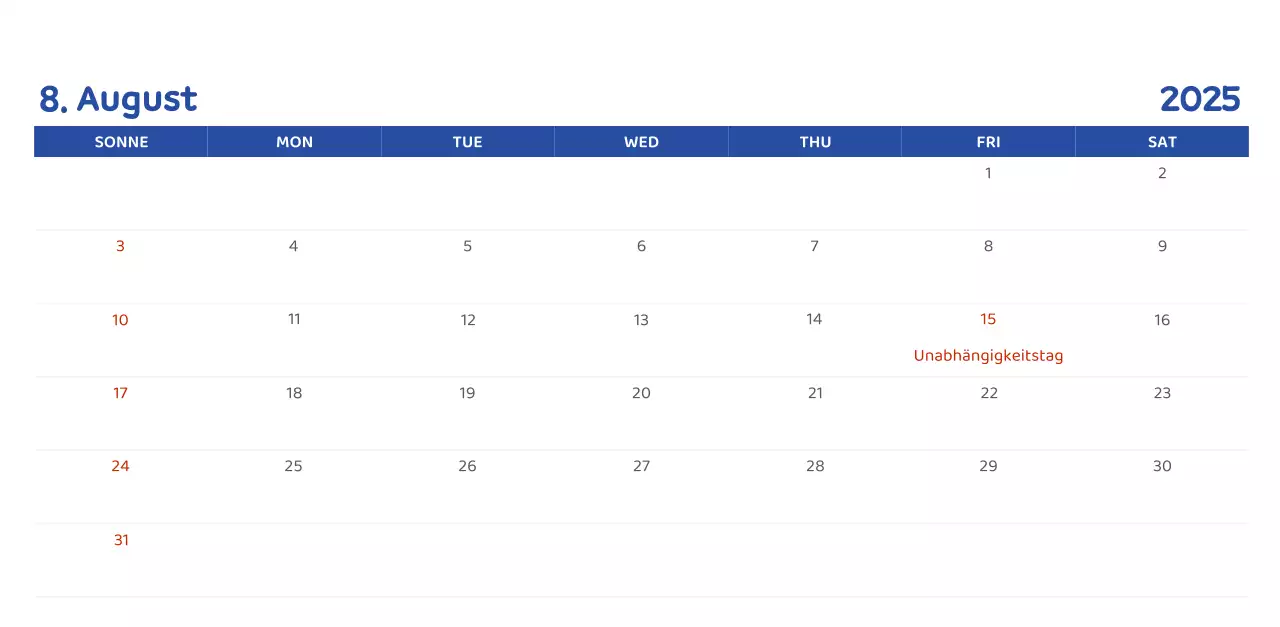Select the THU column header

[815, 142]
